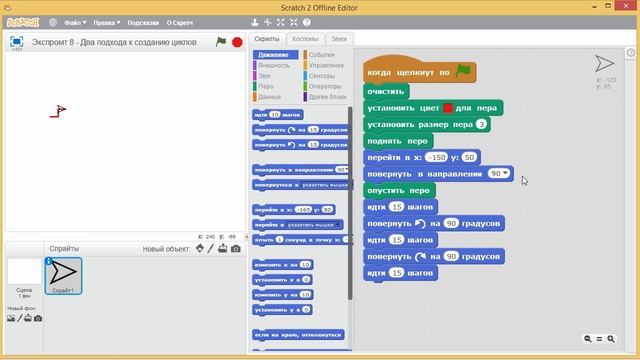The image size is (640, 360).
Task: Select the Duplicate stamp tool
Action: [254, 22]
